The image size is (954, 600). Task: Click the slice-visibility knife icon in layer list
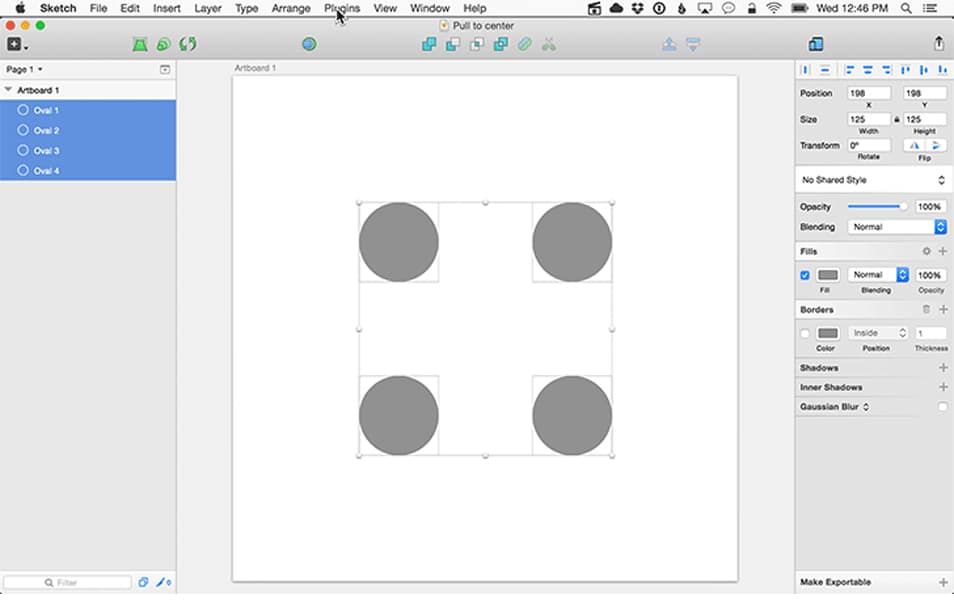click(162, 582)
